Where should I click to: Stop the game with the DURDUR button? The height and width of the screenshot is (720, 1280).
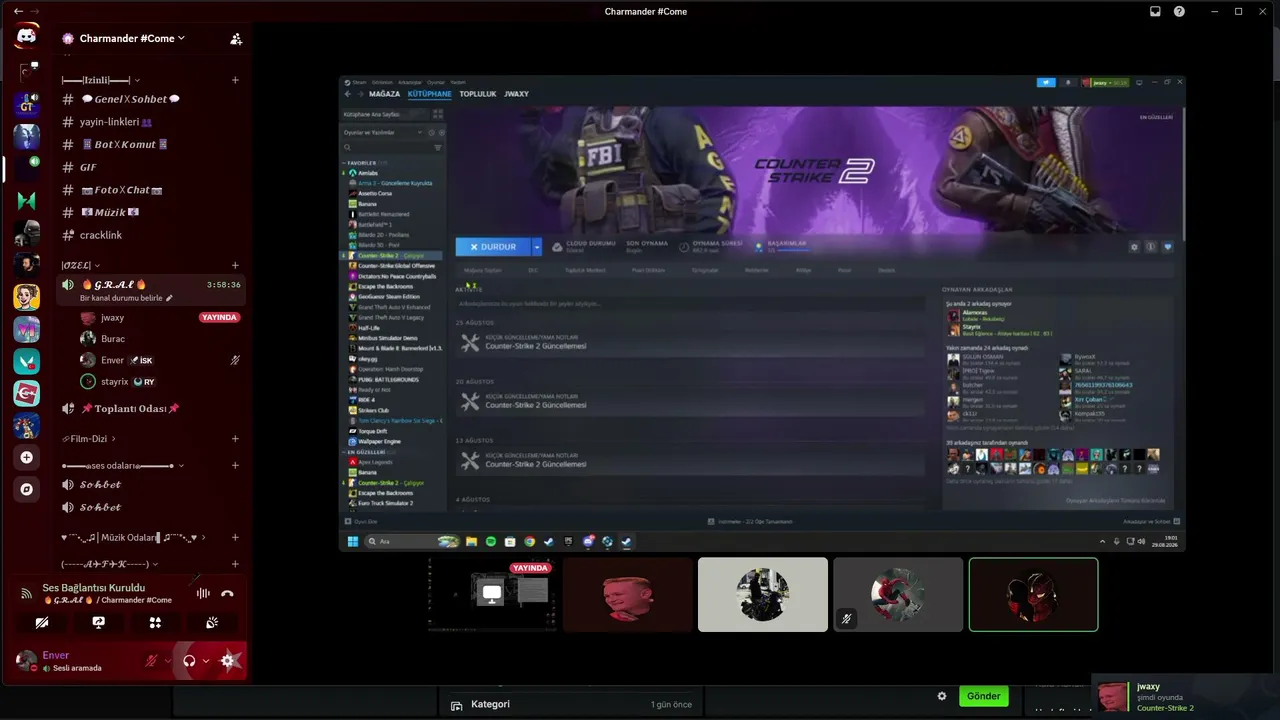tap(493, 246)
